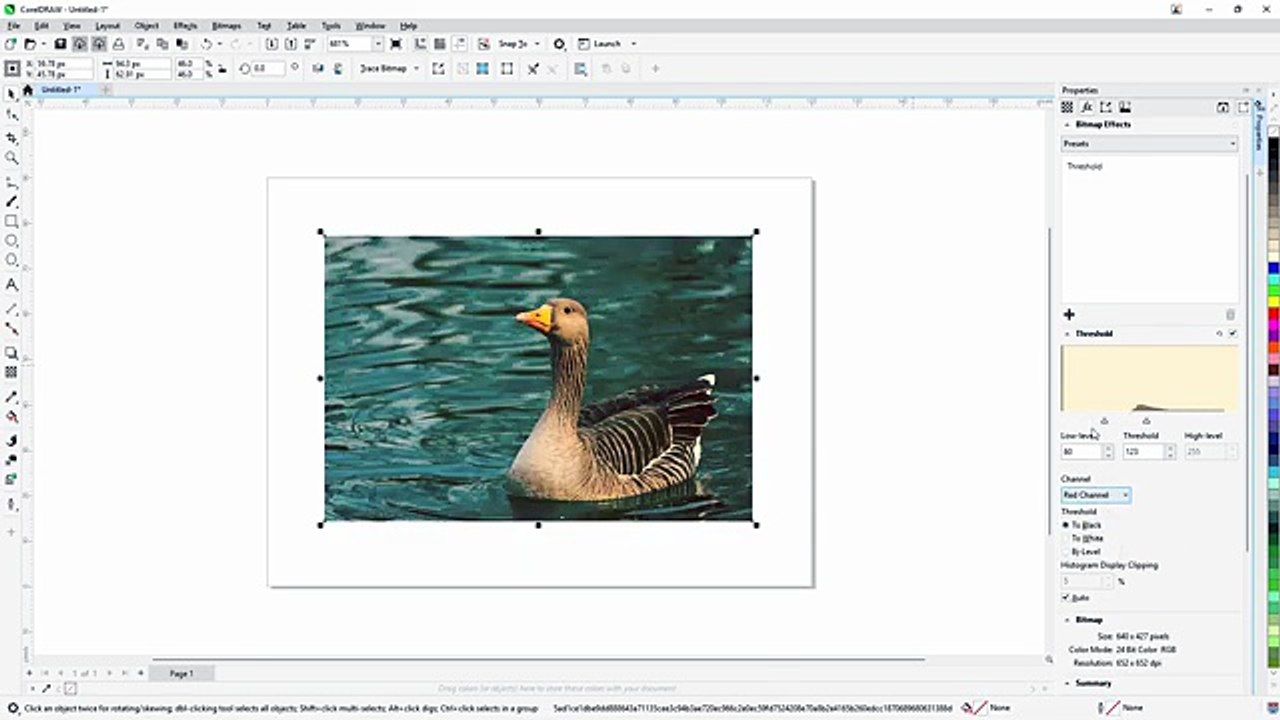Select the Drop Shadow tool in toolbox
The width and height of the screenshot is (1280, 720).
pos(12,353)
